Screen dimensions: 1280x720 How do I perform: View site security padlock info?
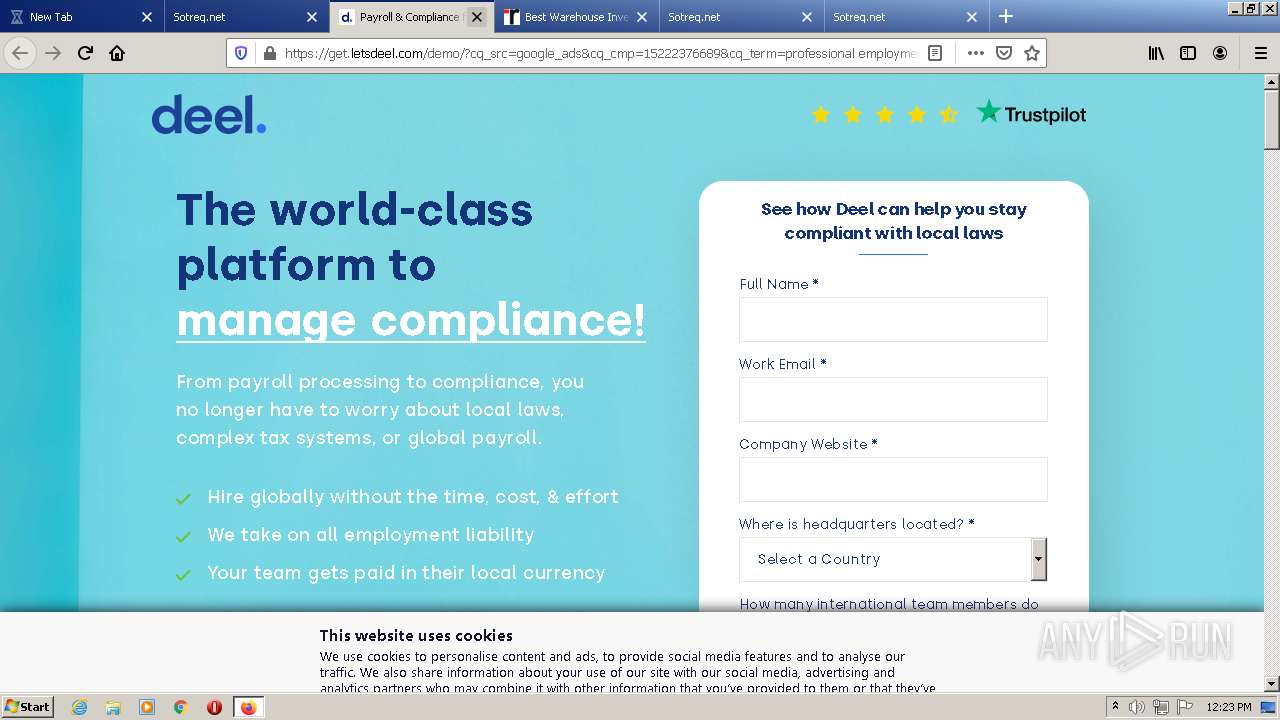[x=269, y=53]
